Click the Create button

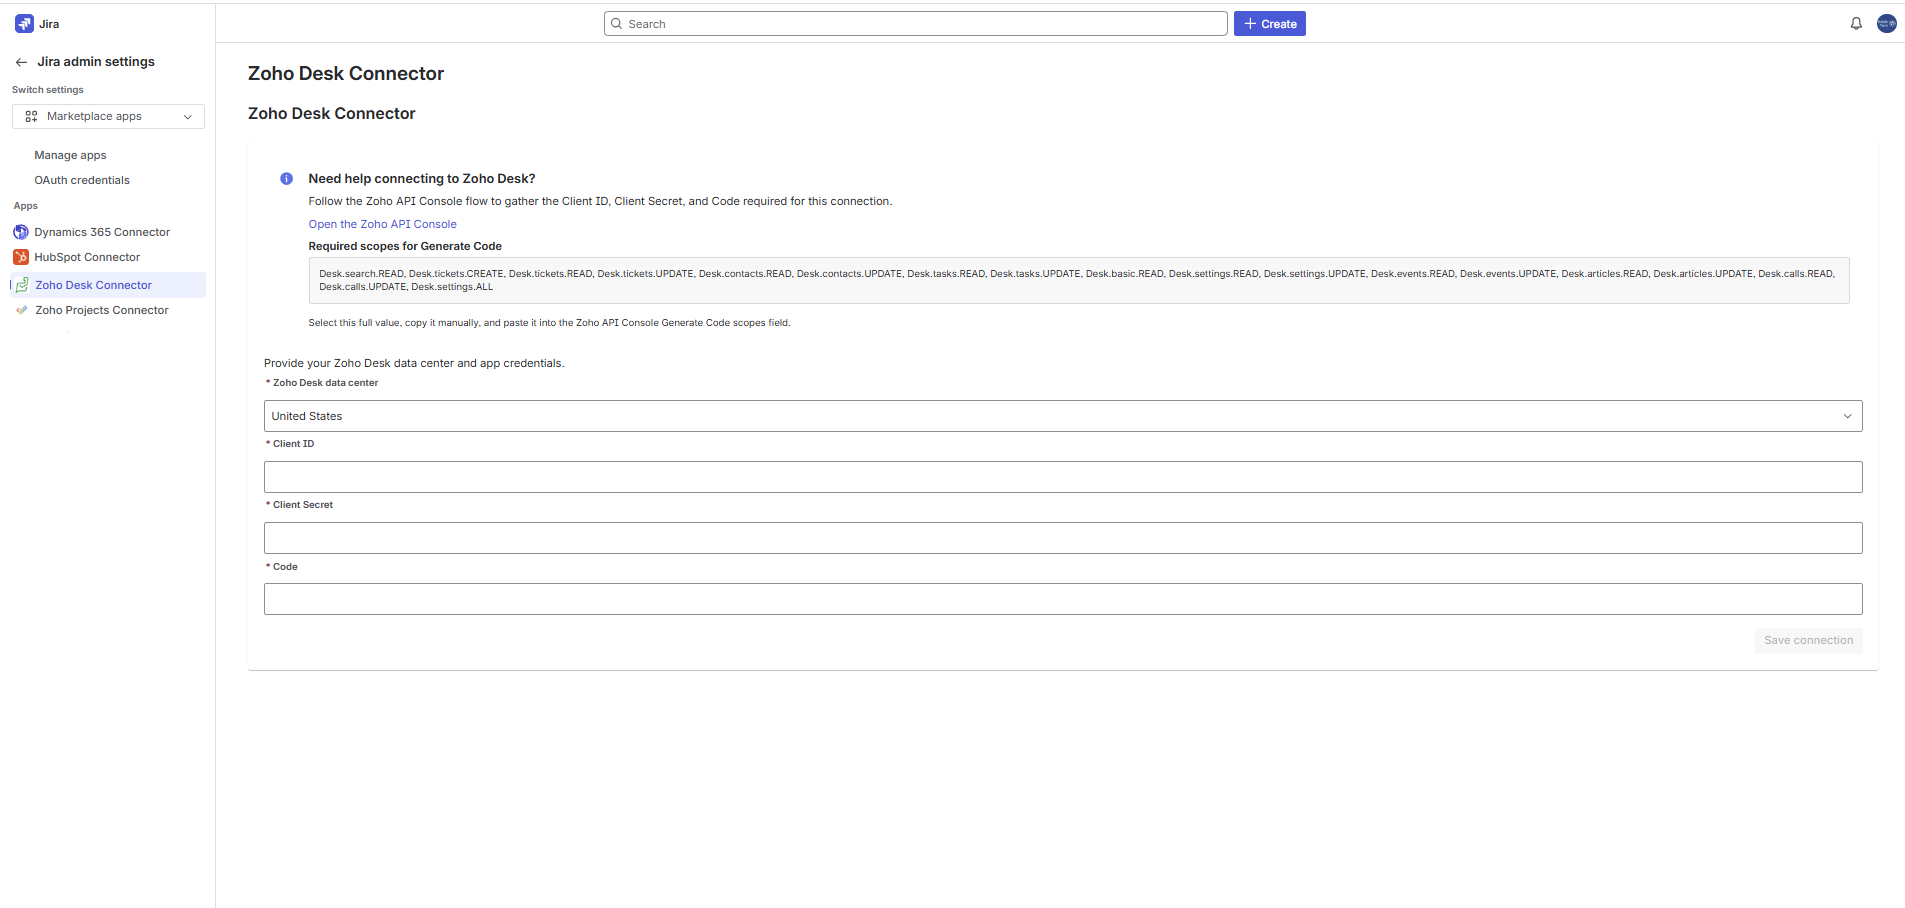1269,23
